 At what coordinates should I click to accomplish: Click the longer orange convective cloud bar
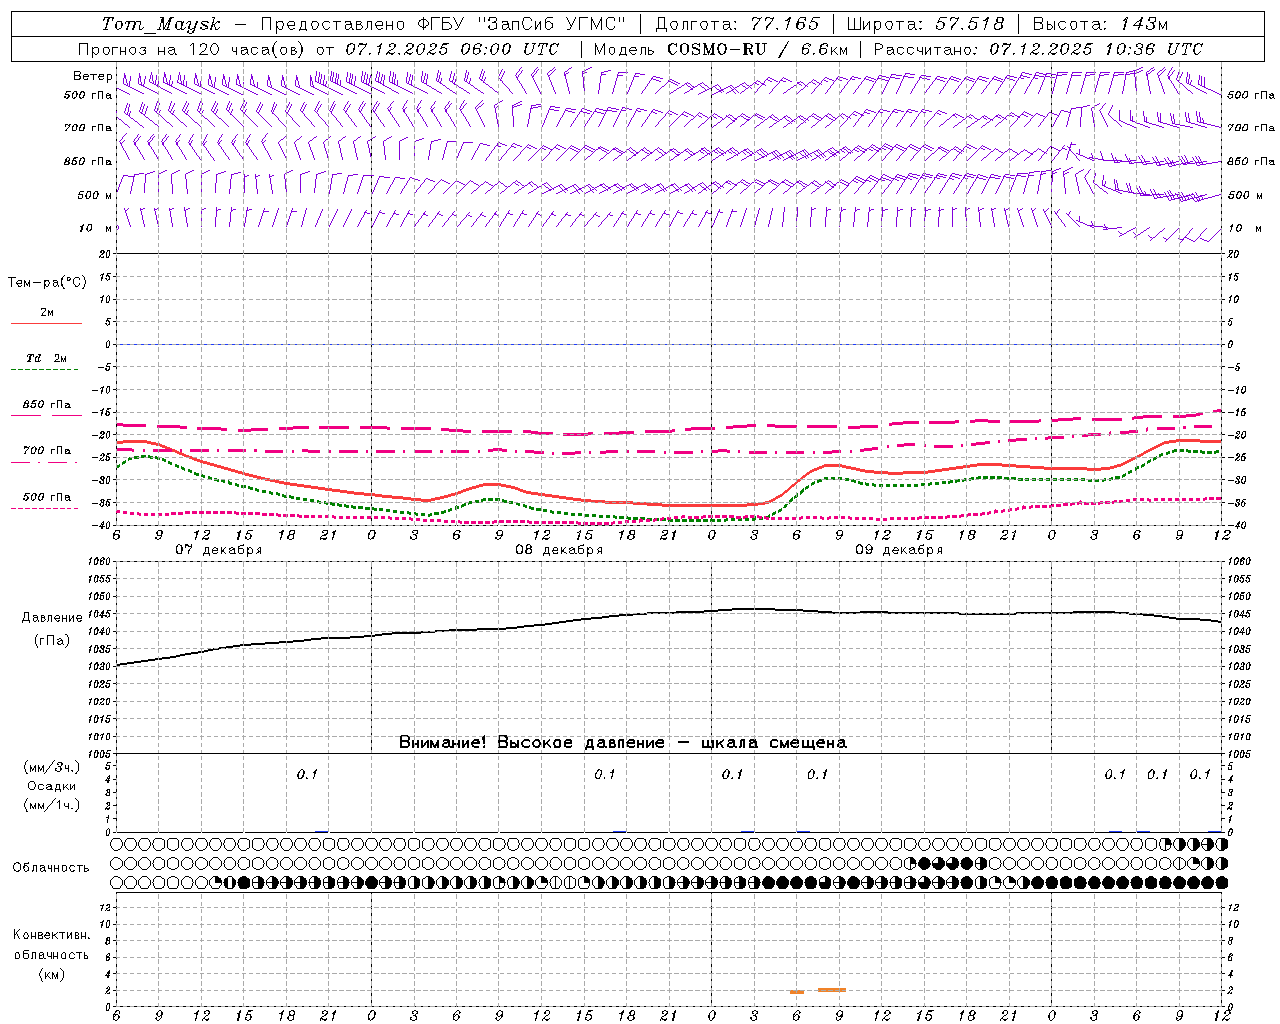pyautogui.click(x=832, y=990)
